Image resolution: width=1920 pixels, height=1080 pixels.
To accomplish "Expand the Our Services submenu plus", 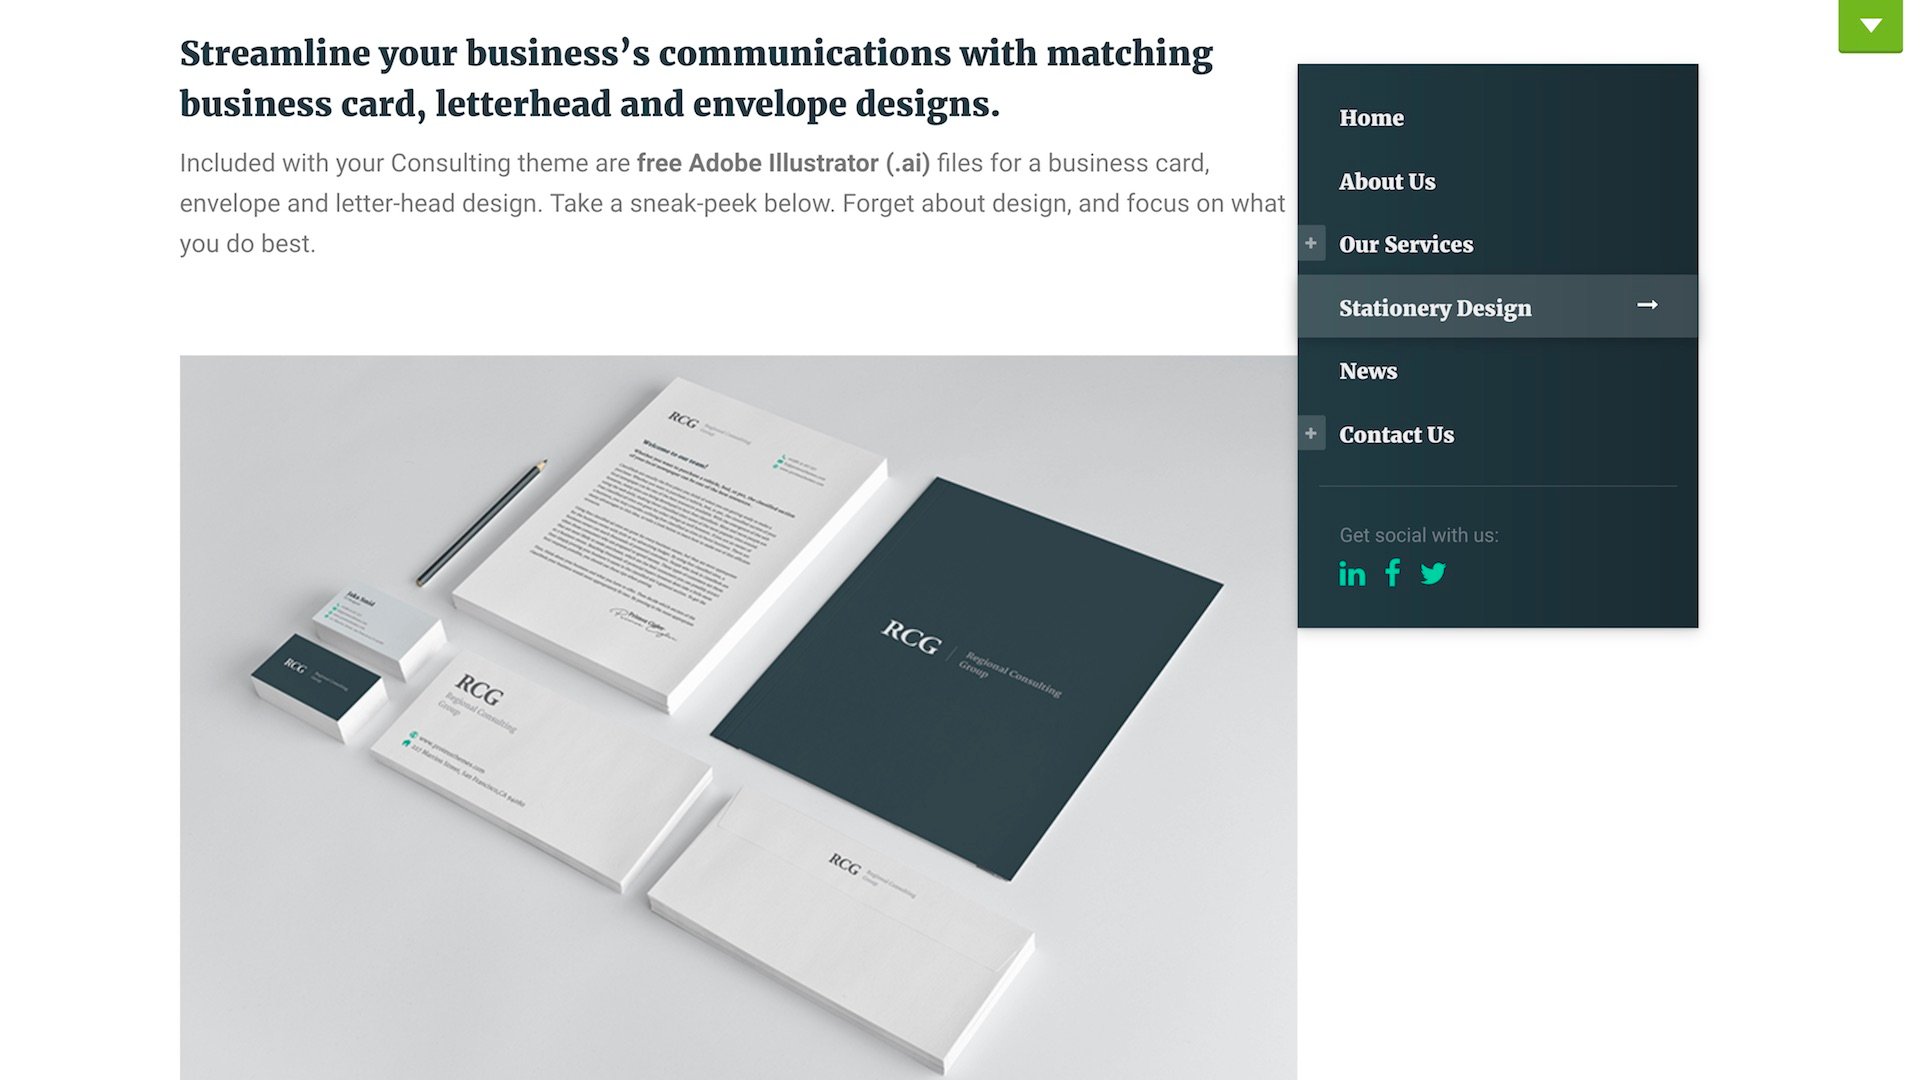I will [x=1311, y=243].
